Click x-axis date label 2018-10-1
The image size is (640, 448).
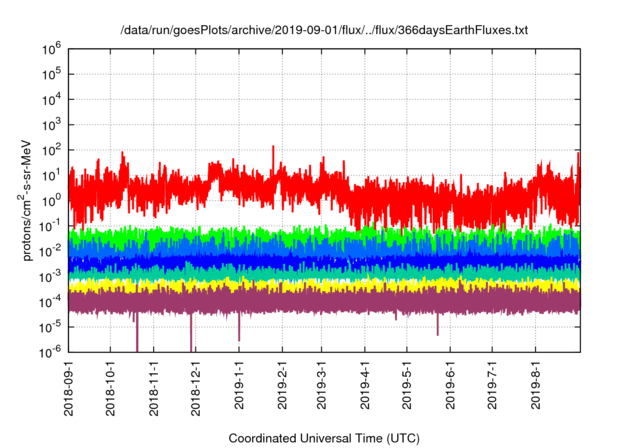pos(111,388)
